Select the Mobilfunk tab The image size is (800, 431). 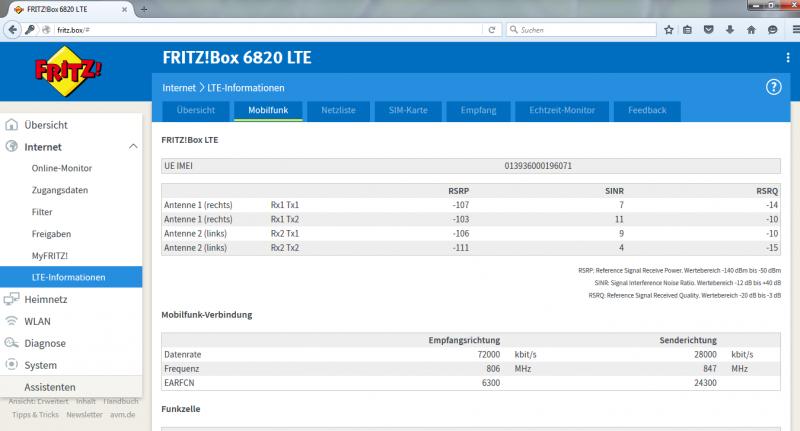[268, 111]
